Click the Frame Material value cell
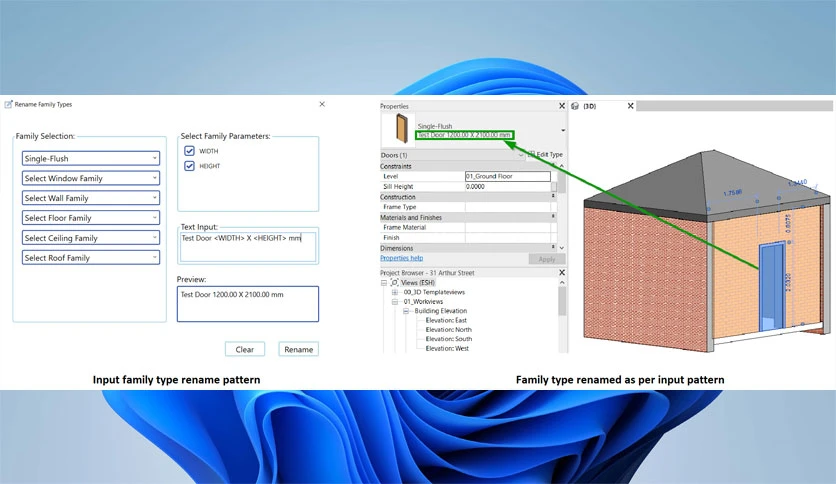Screen dimensions: 836x484 pos(508,227)
